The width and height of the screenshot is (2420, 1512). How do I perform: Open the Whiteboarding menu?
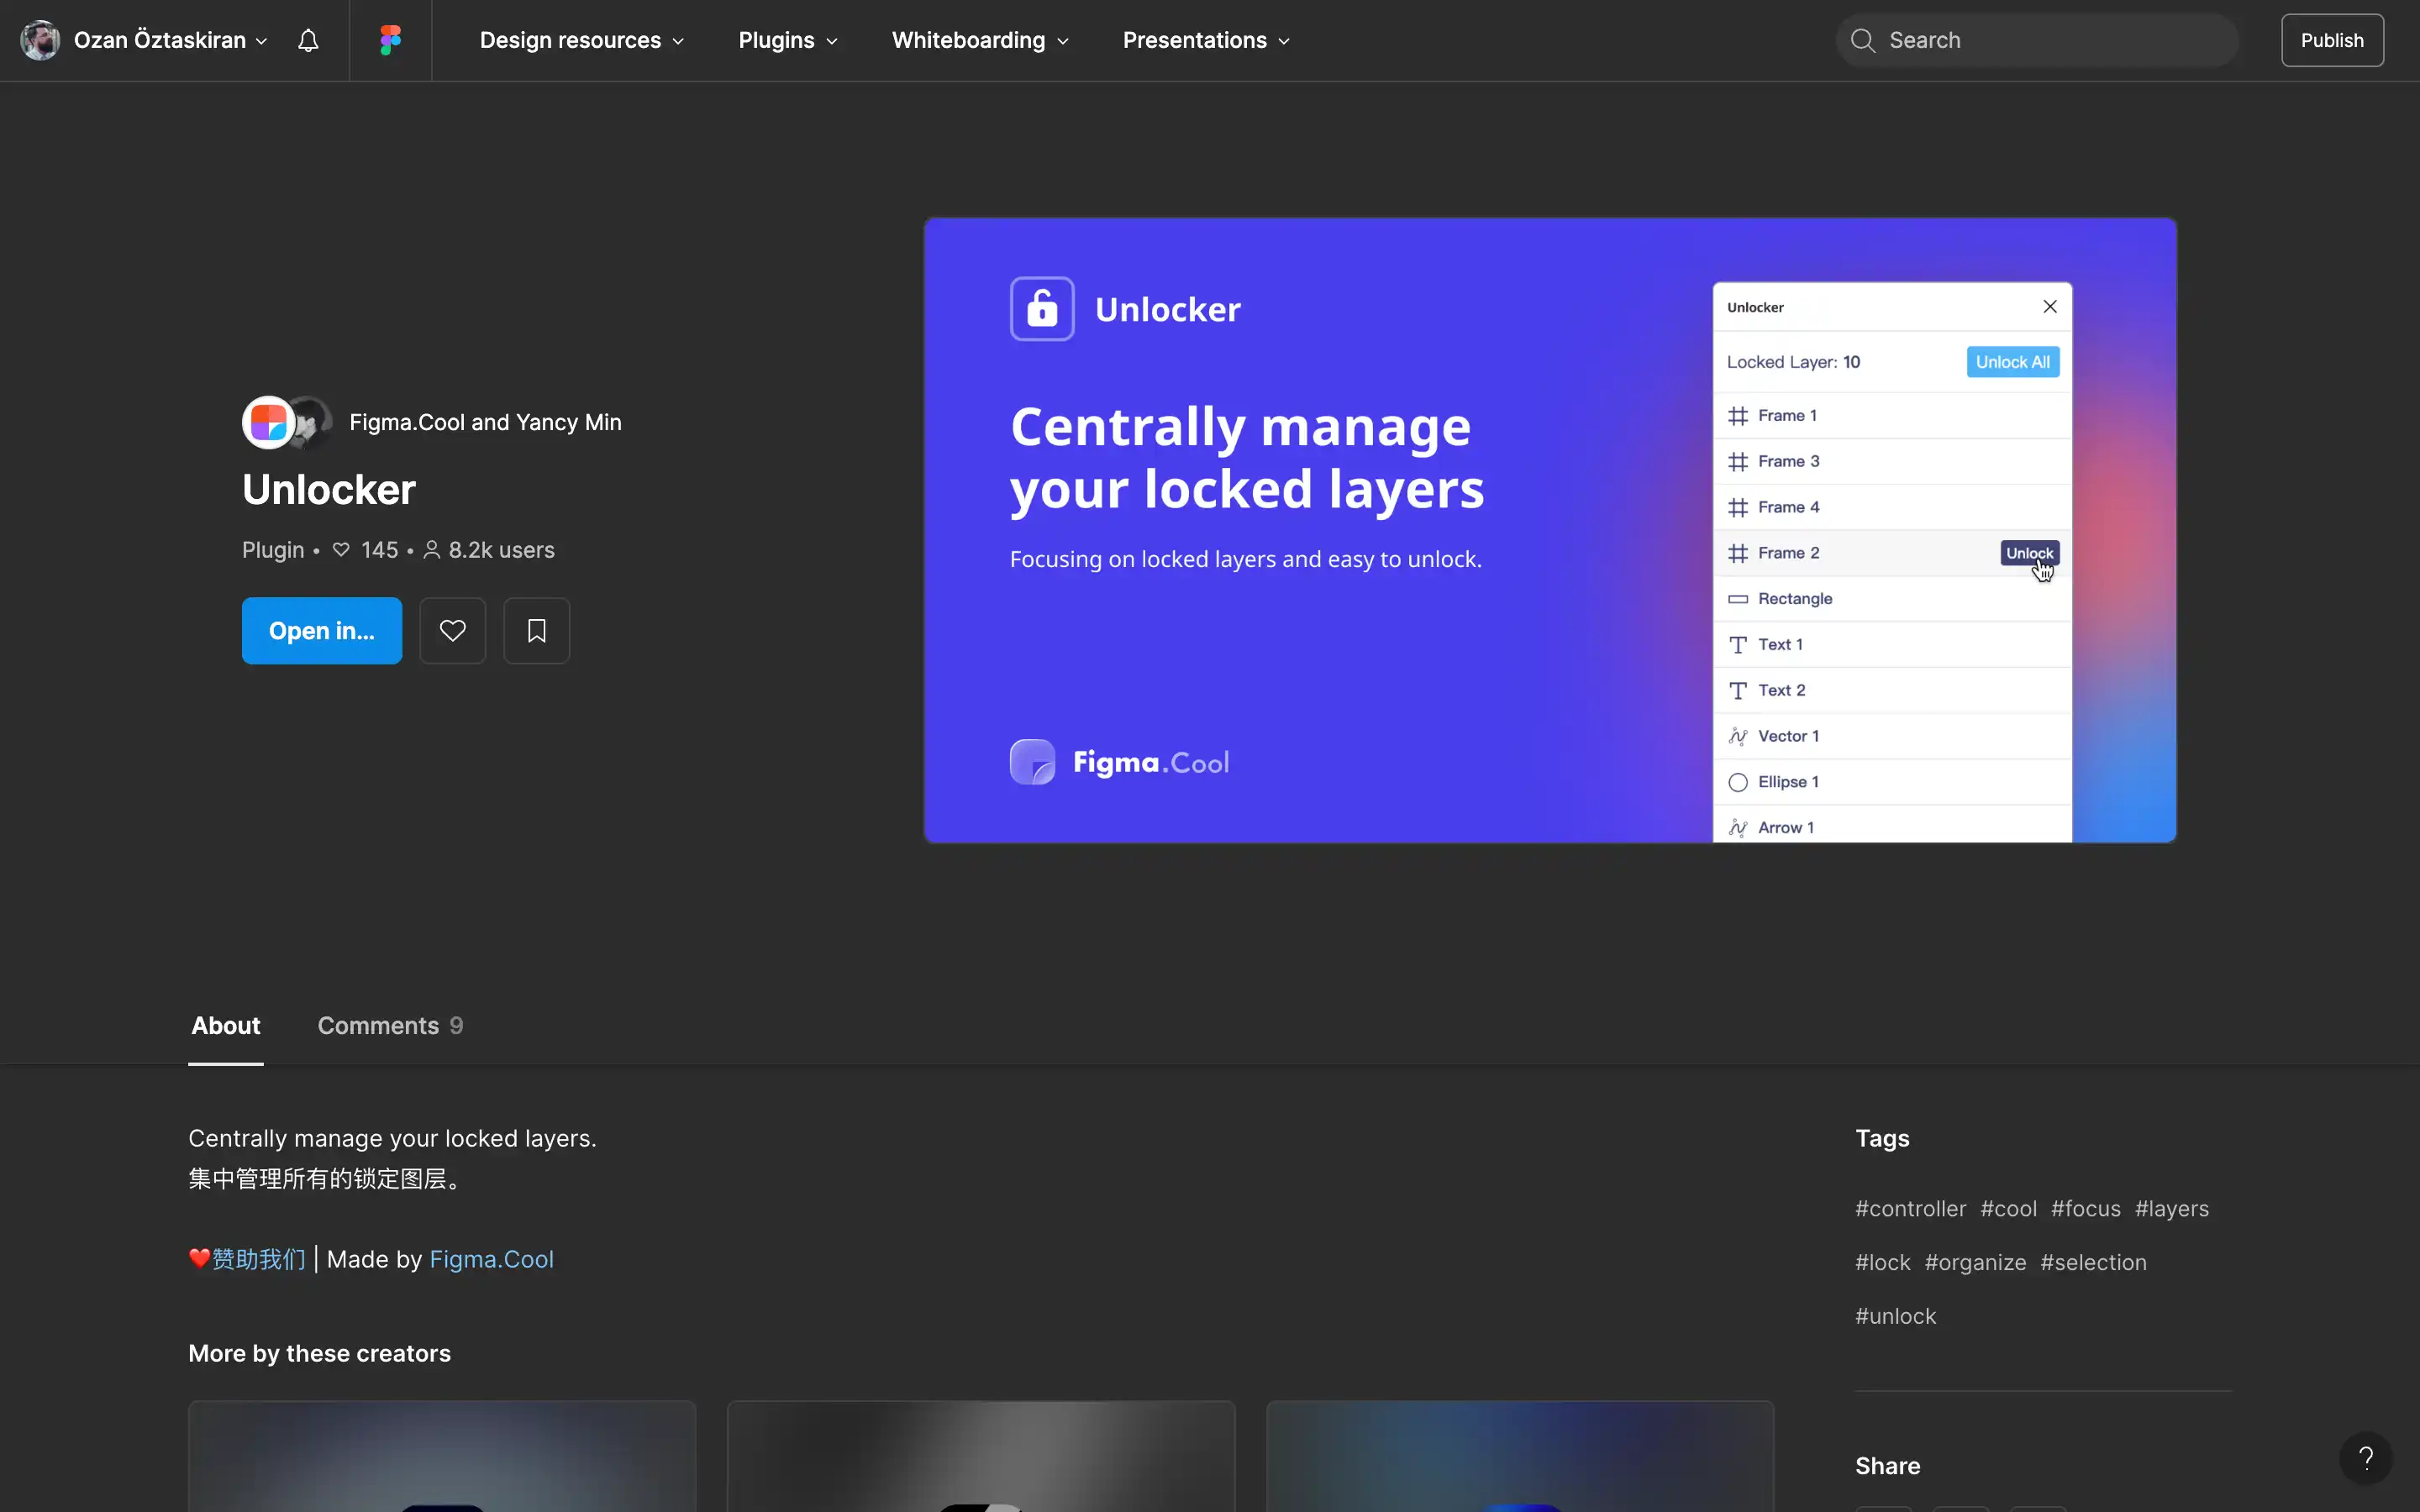980,40
